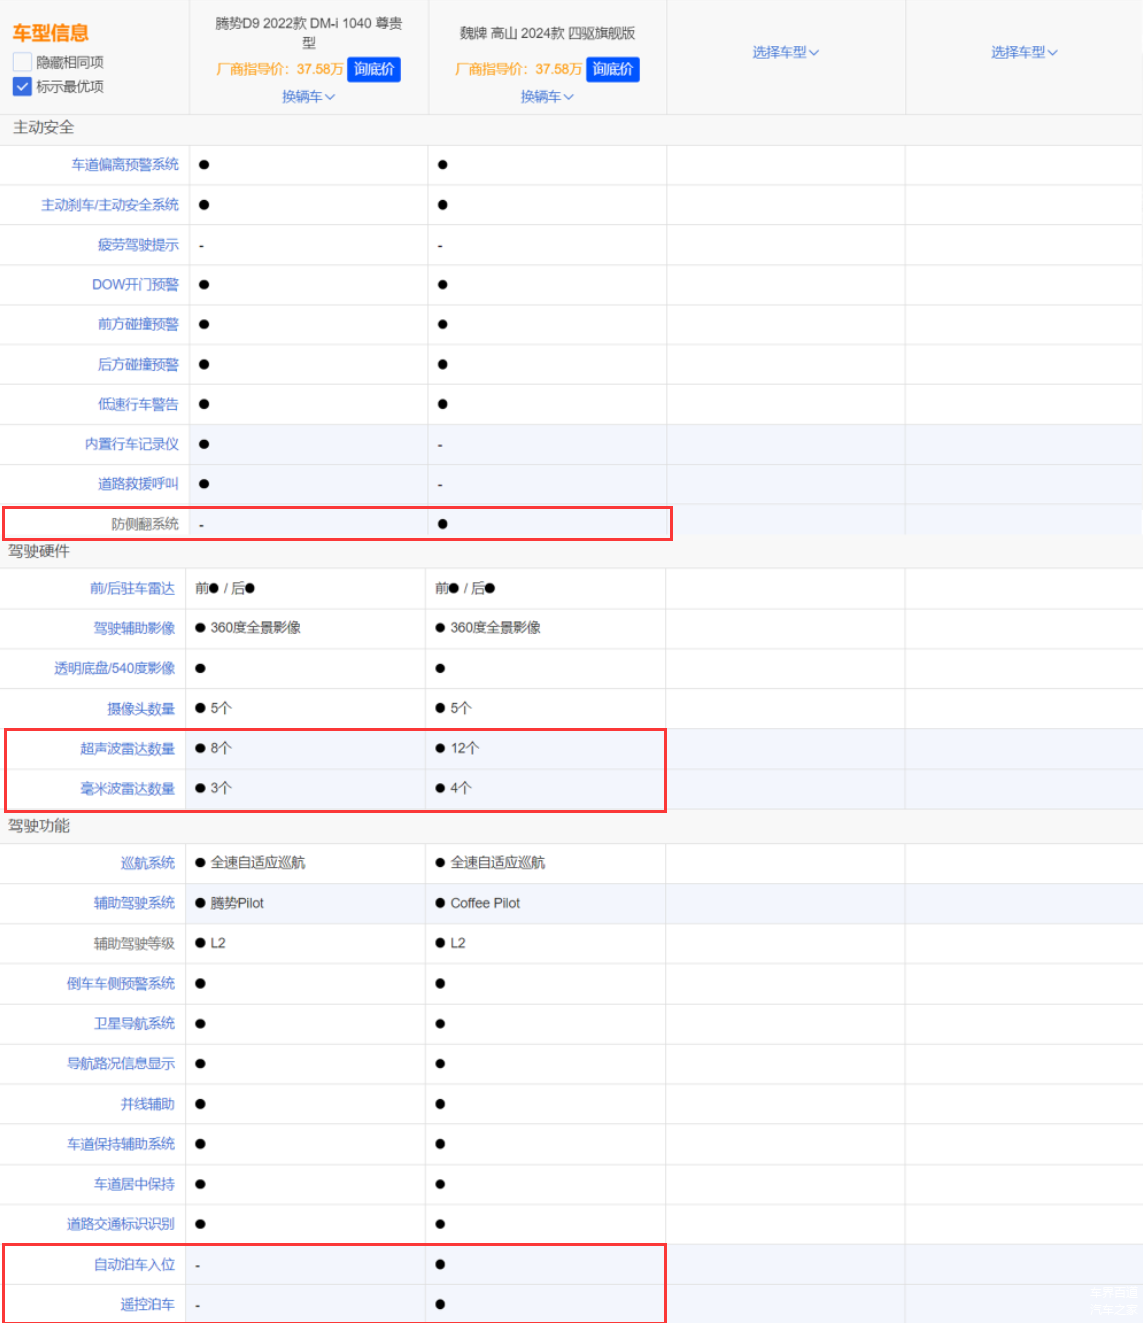1143x1323 pixels.
Task: Expand the last 选择车型 dropdown in fourth column
Action: (x=1024, y=52)
